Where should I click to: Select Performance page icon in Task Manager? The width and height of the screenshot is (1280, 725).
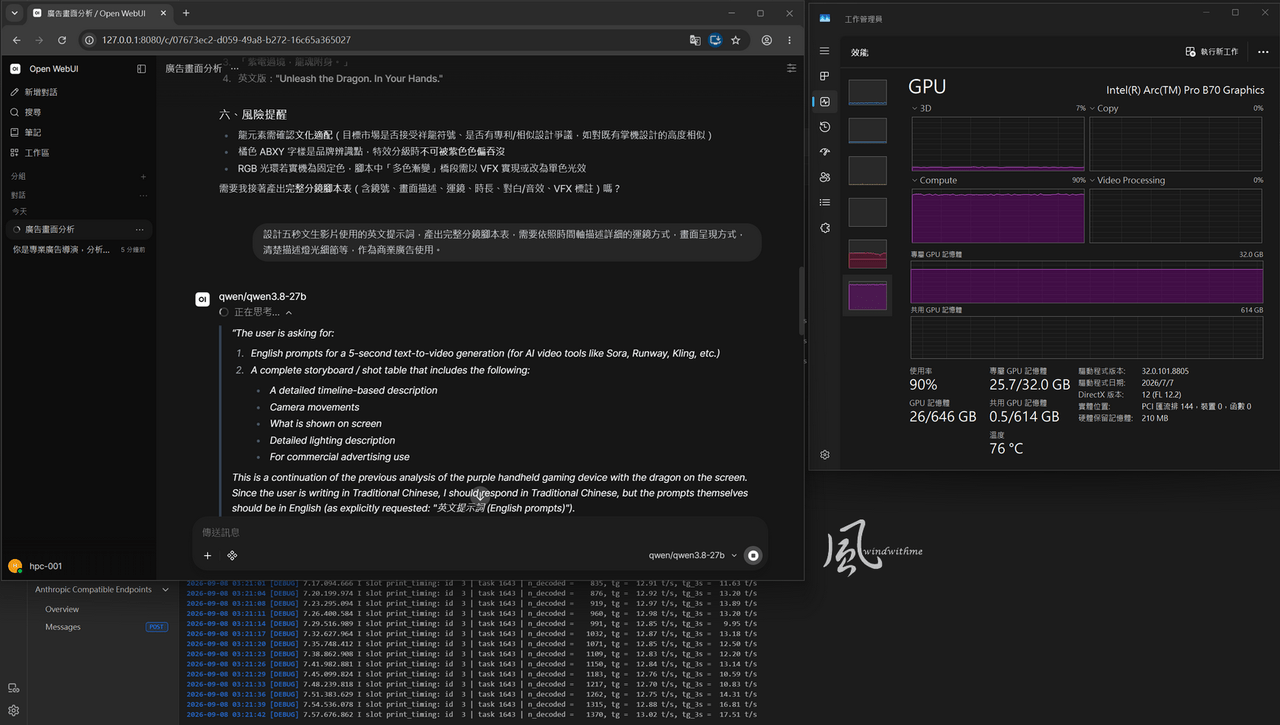[x=824, y=101]
